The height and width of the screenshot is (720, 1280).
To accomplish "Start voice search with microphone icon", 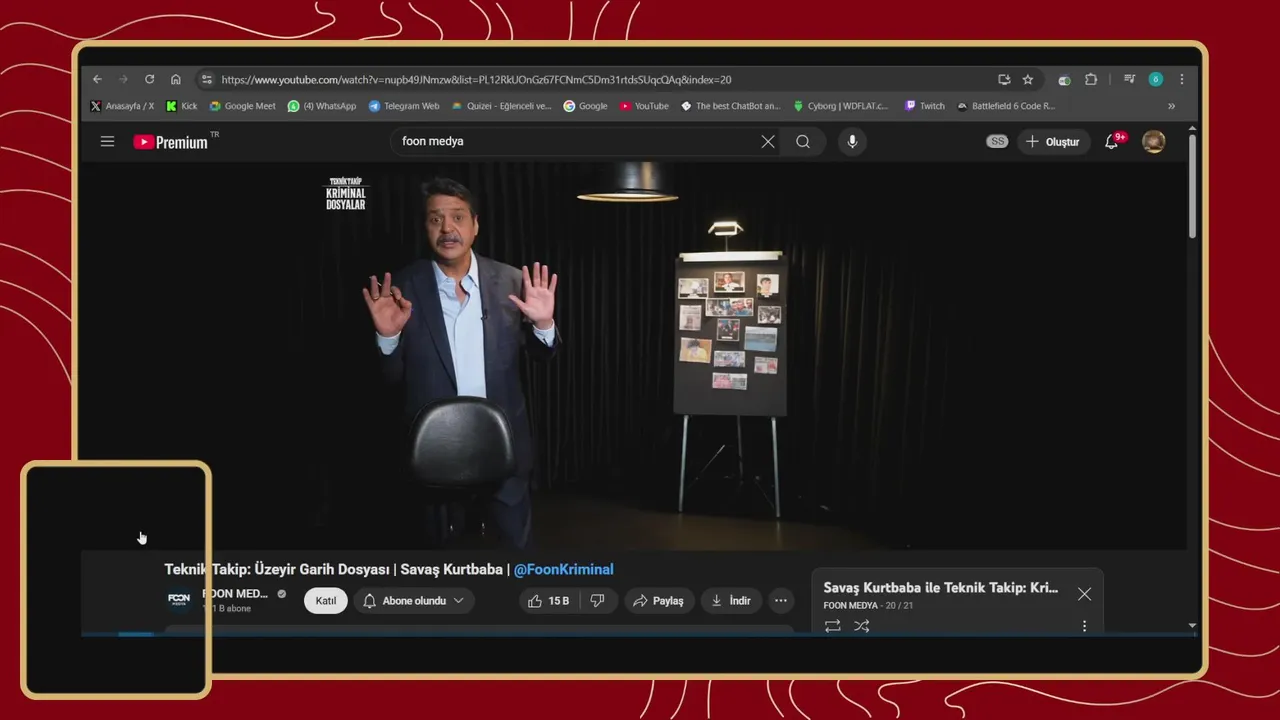I will tap(852, 142).
